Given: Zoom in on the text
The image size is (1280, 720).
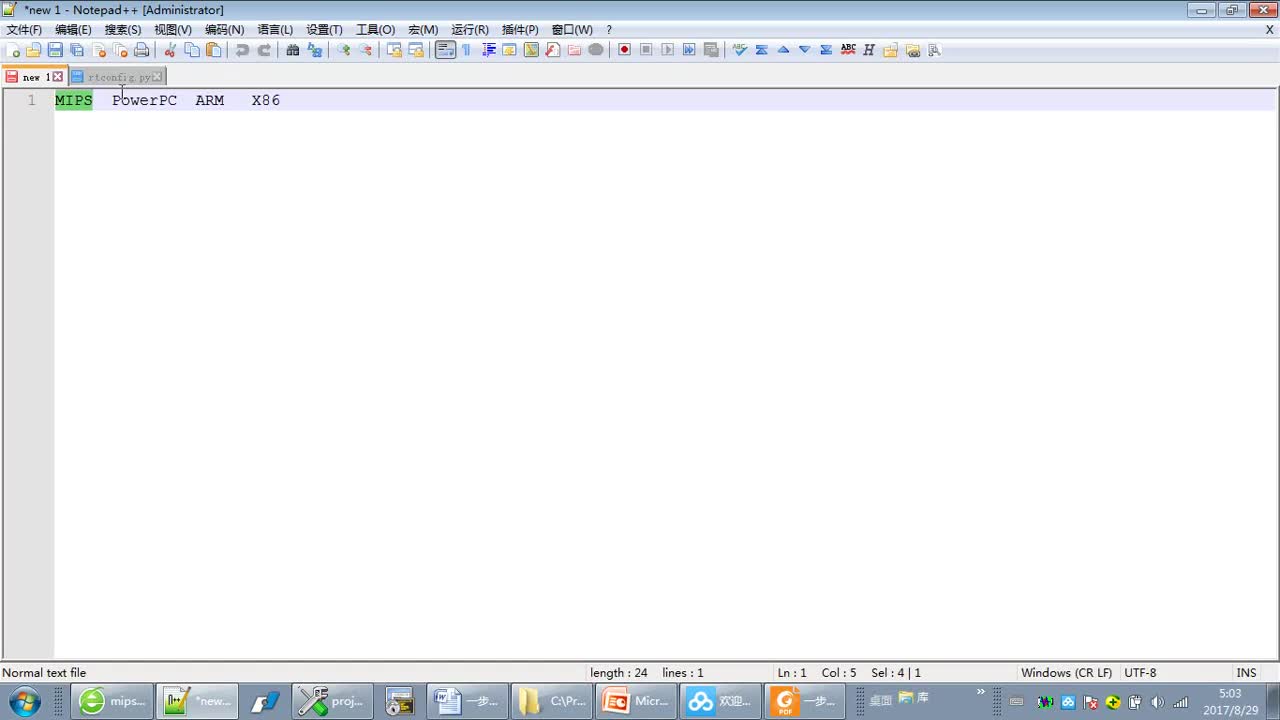Looking at the screenshot, I should point(344,50).
